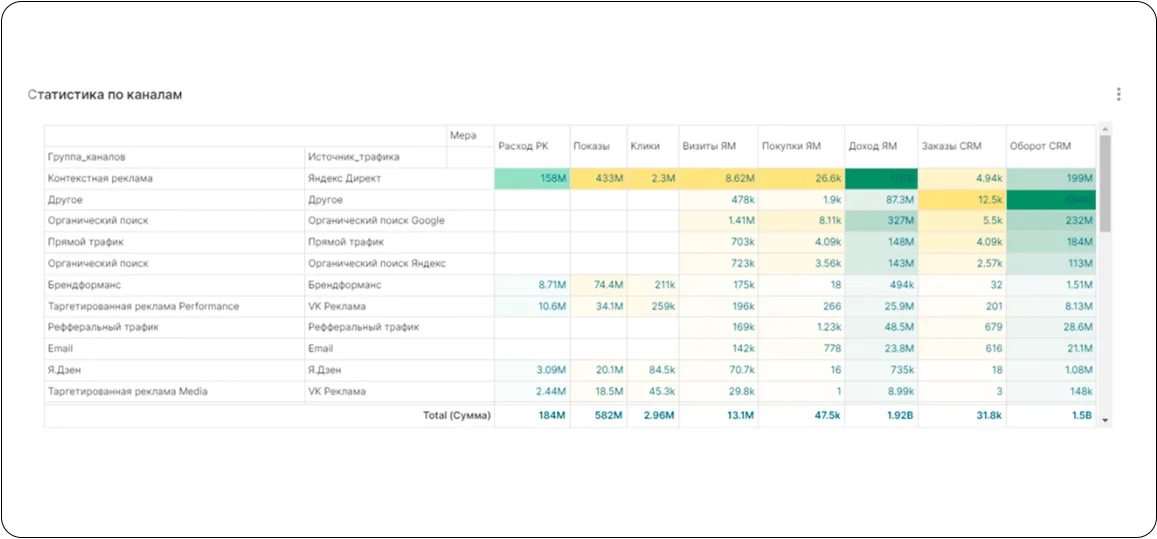Open the three-dot chart options menu

1118,94
